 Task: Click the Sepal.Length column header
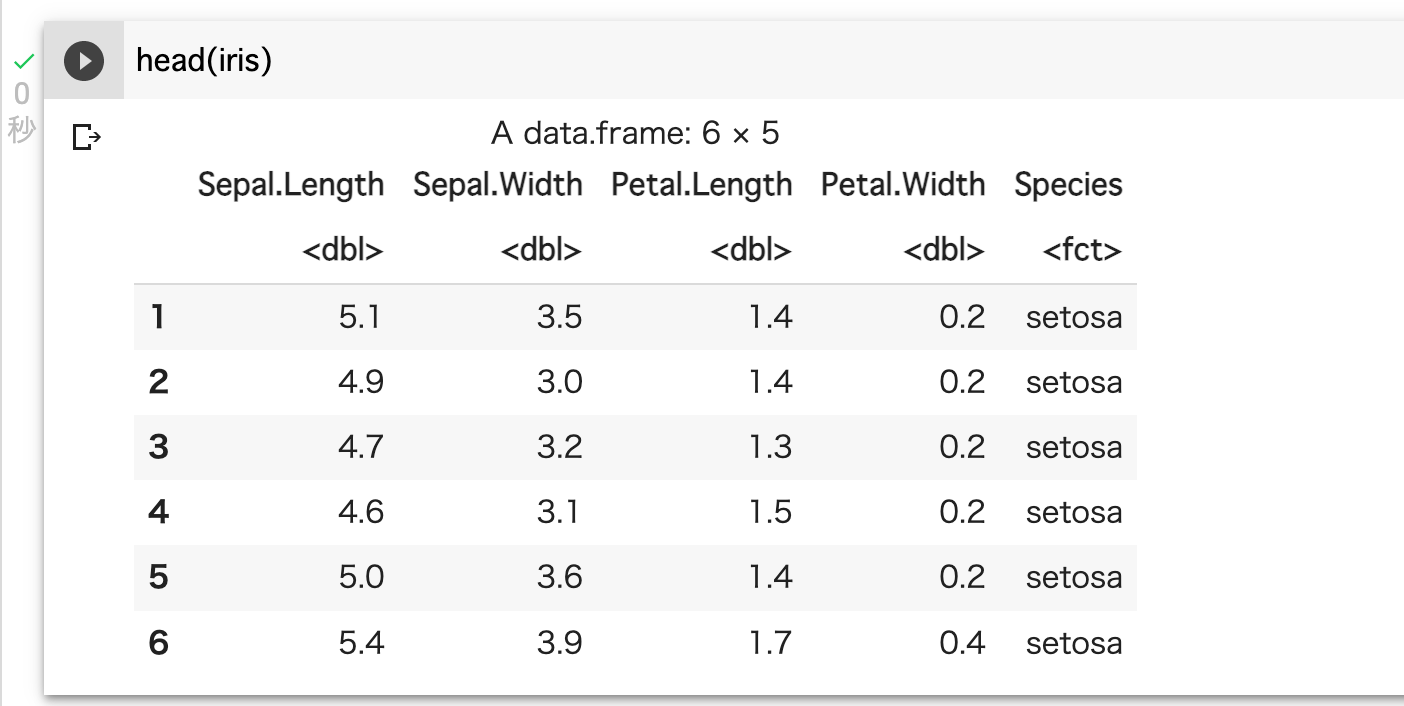[291, 185]
